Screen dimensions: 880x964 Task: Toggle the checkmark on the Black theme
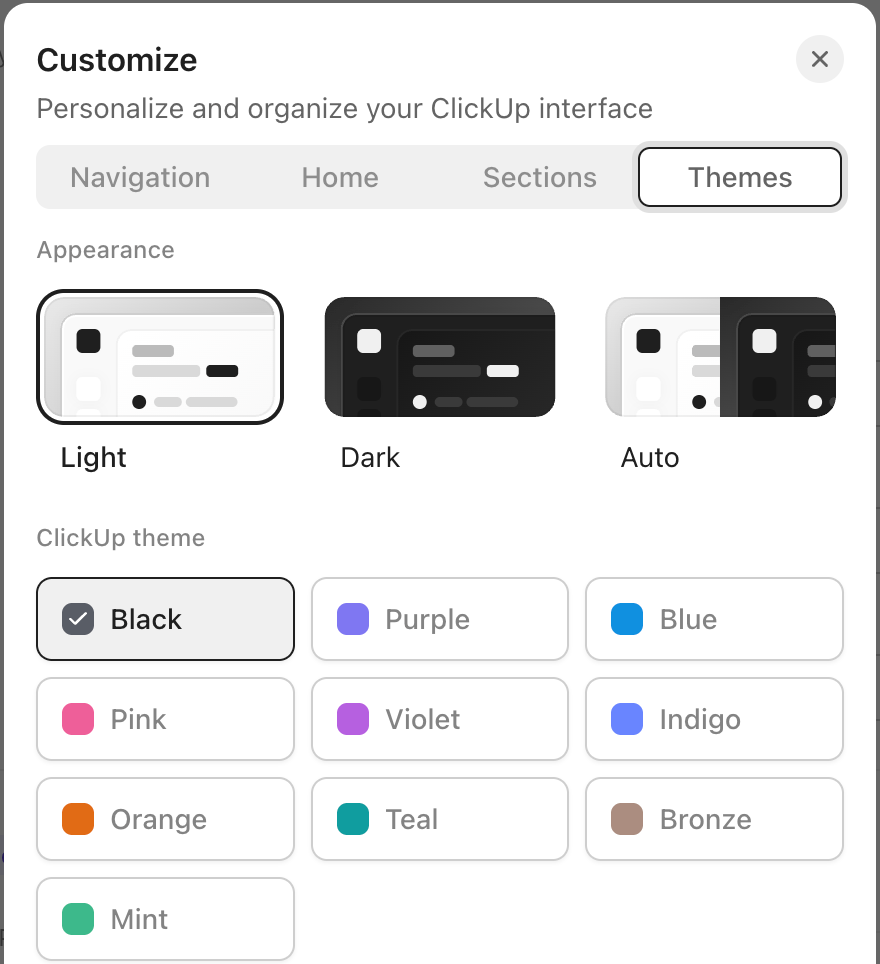(x=80, y=619)
